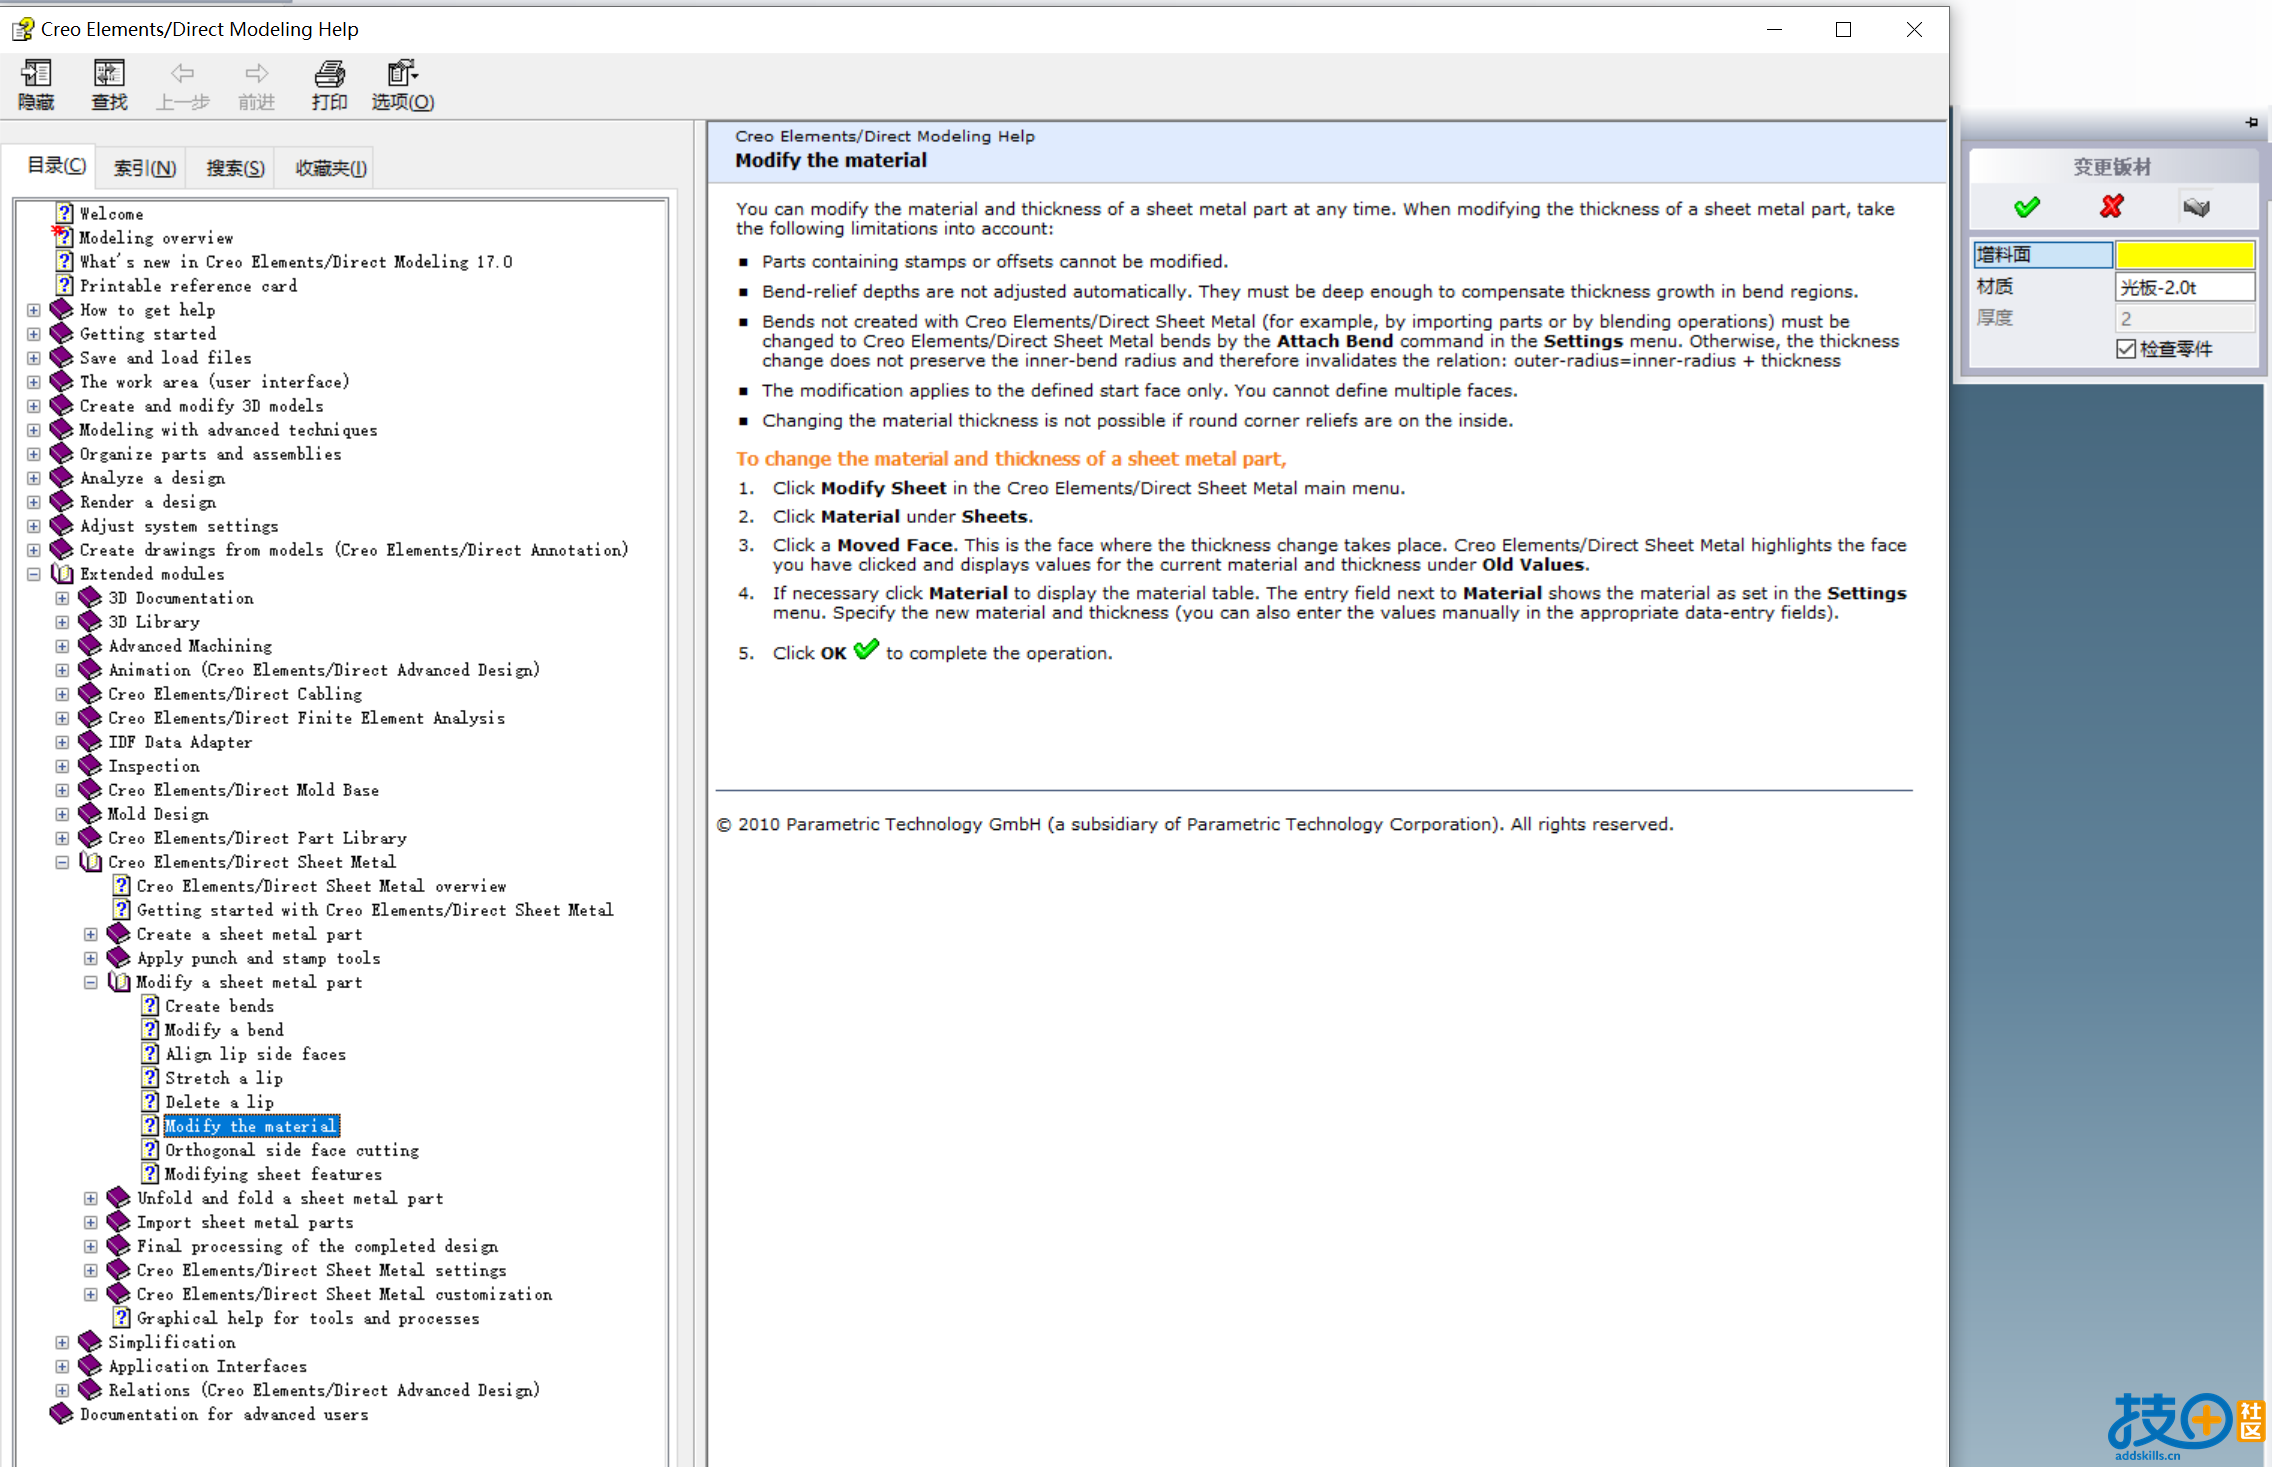Screen dimensions: 2272x1467
Task: Click the book icon beside Simplification
Action: [90, 1341]
